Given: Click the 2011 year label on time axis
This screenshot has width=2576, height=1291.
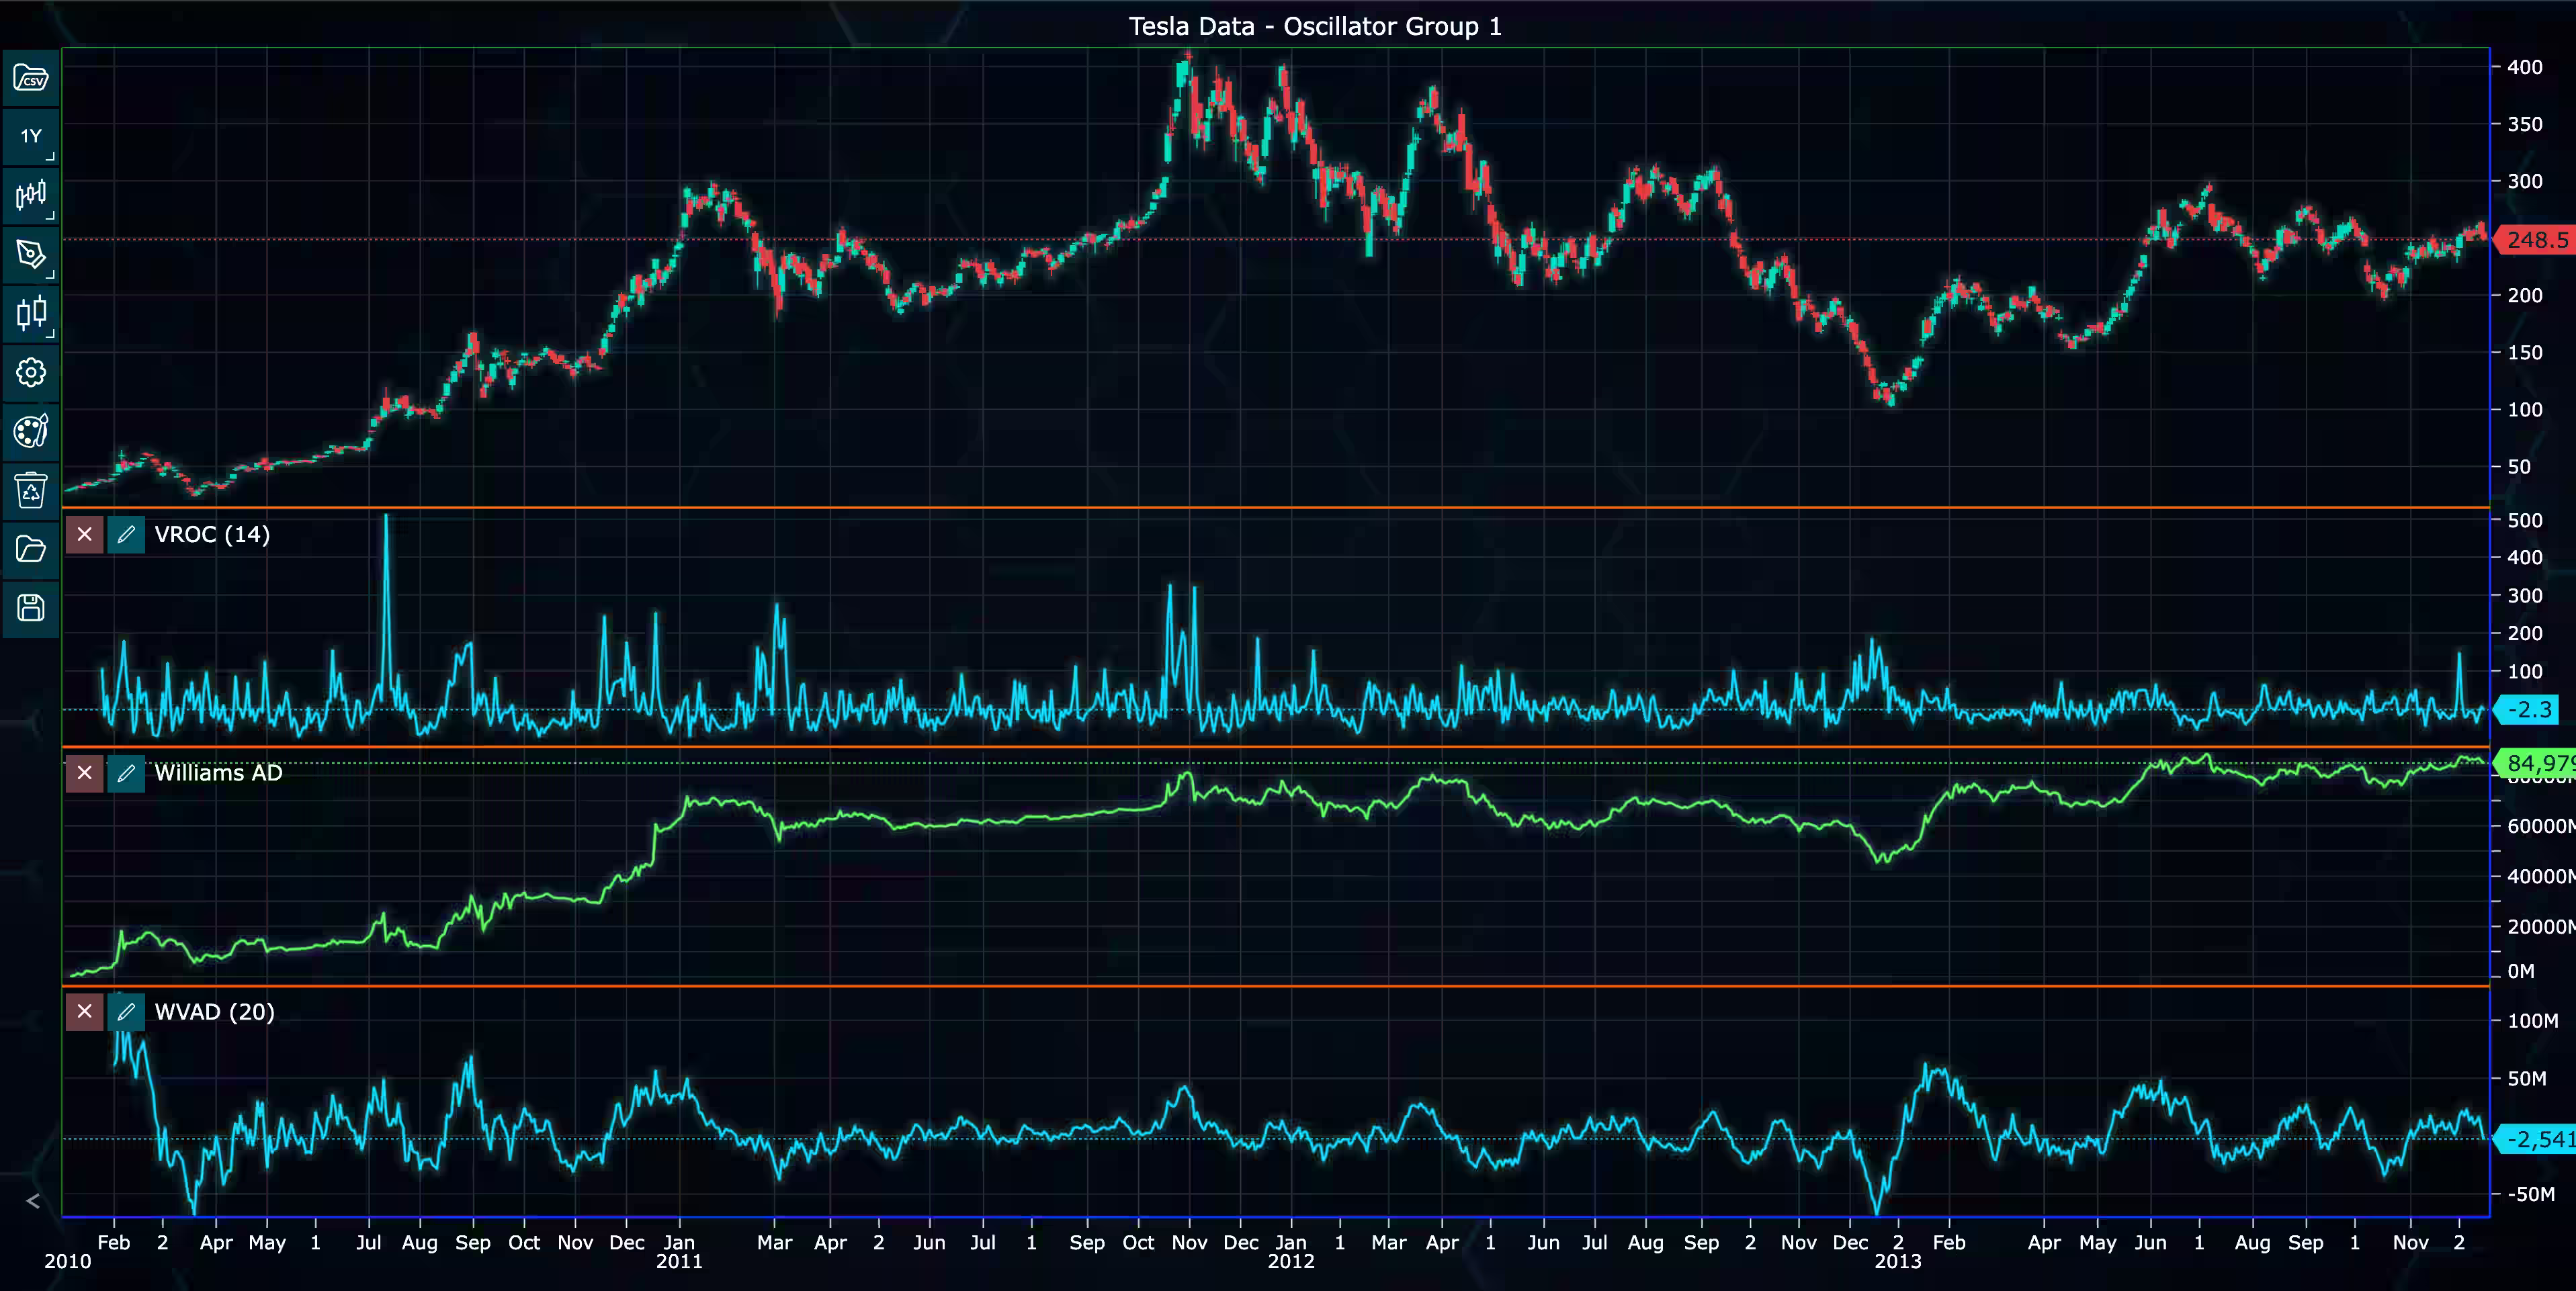Looking at the screenshot, I should (679, 1262).
